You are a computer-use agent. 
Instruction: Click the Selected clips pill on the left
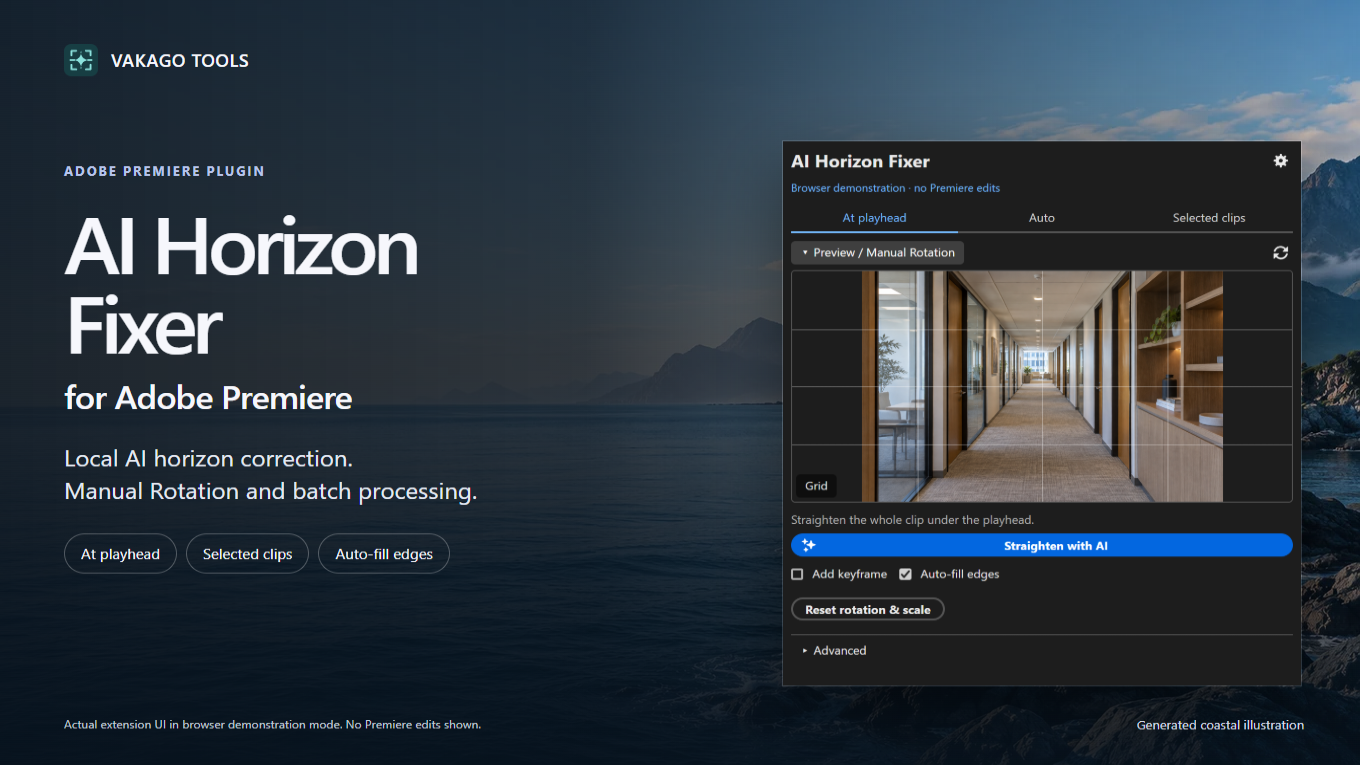pyautogui.click(x=247, y=554)
